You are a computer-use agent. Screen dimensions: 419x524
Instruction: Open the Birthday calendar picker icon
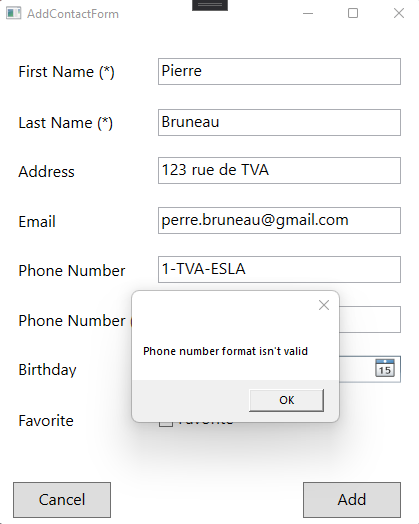click(385, 368)
